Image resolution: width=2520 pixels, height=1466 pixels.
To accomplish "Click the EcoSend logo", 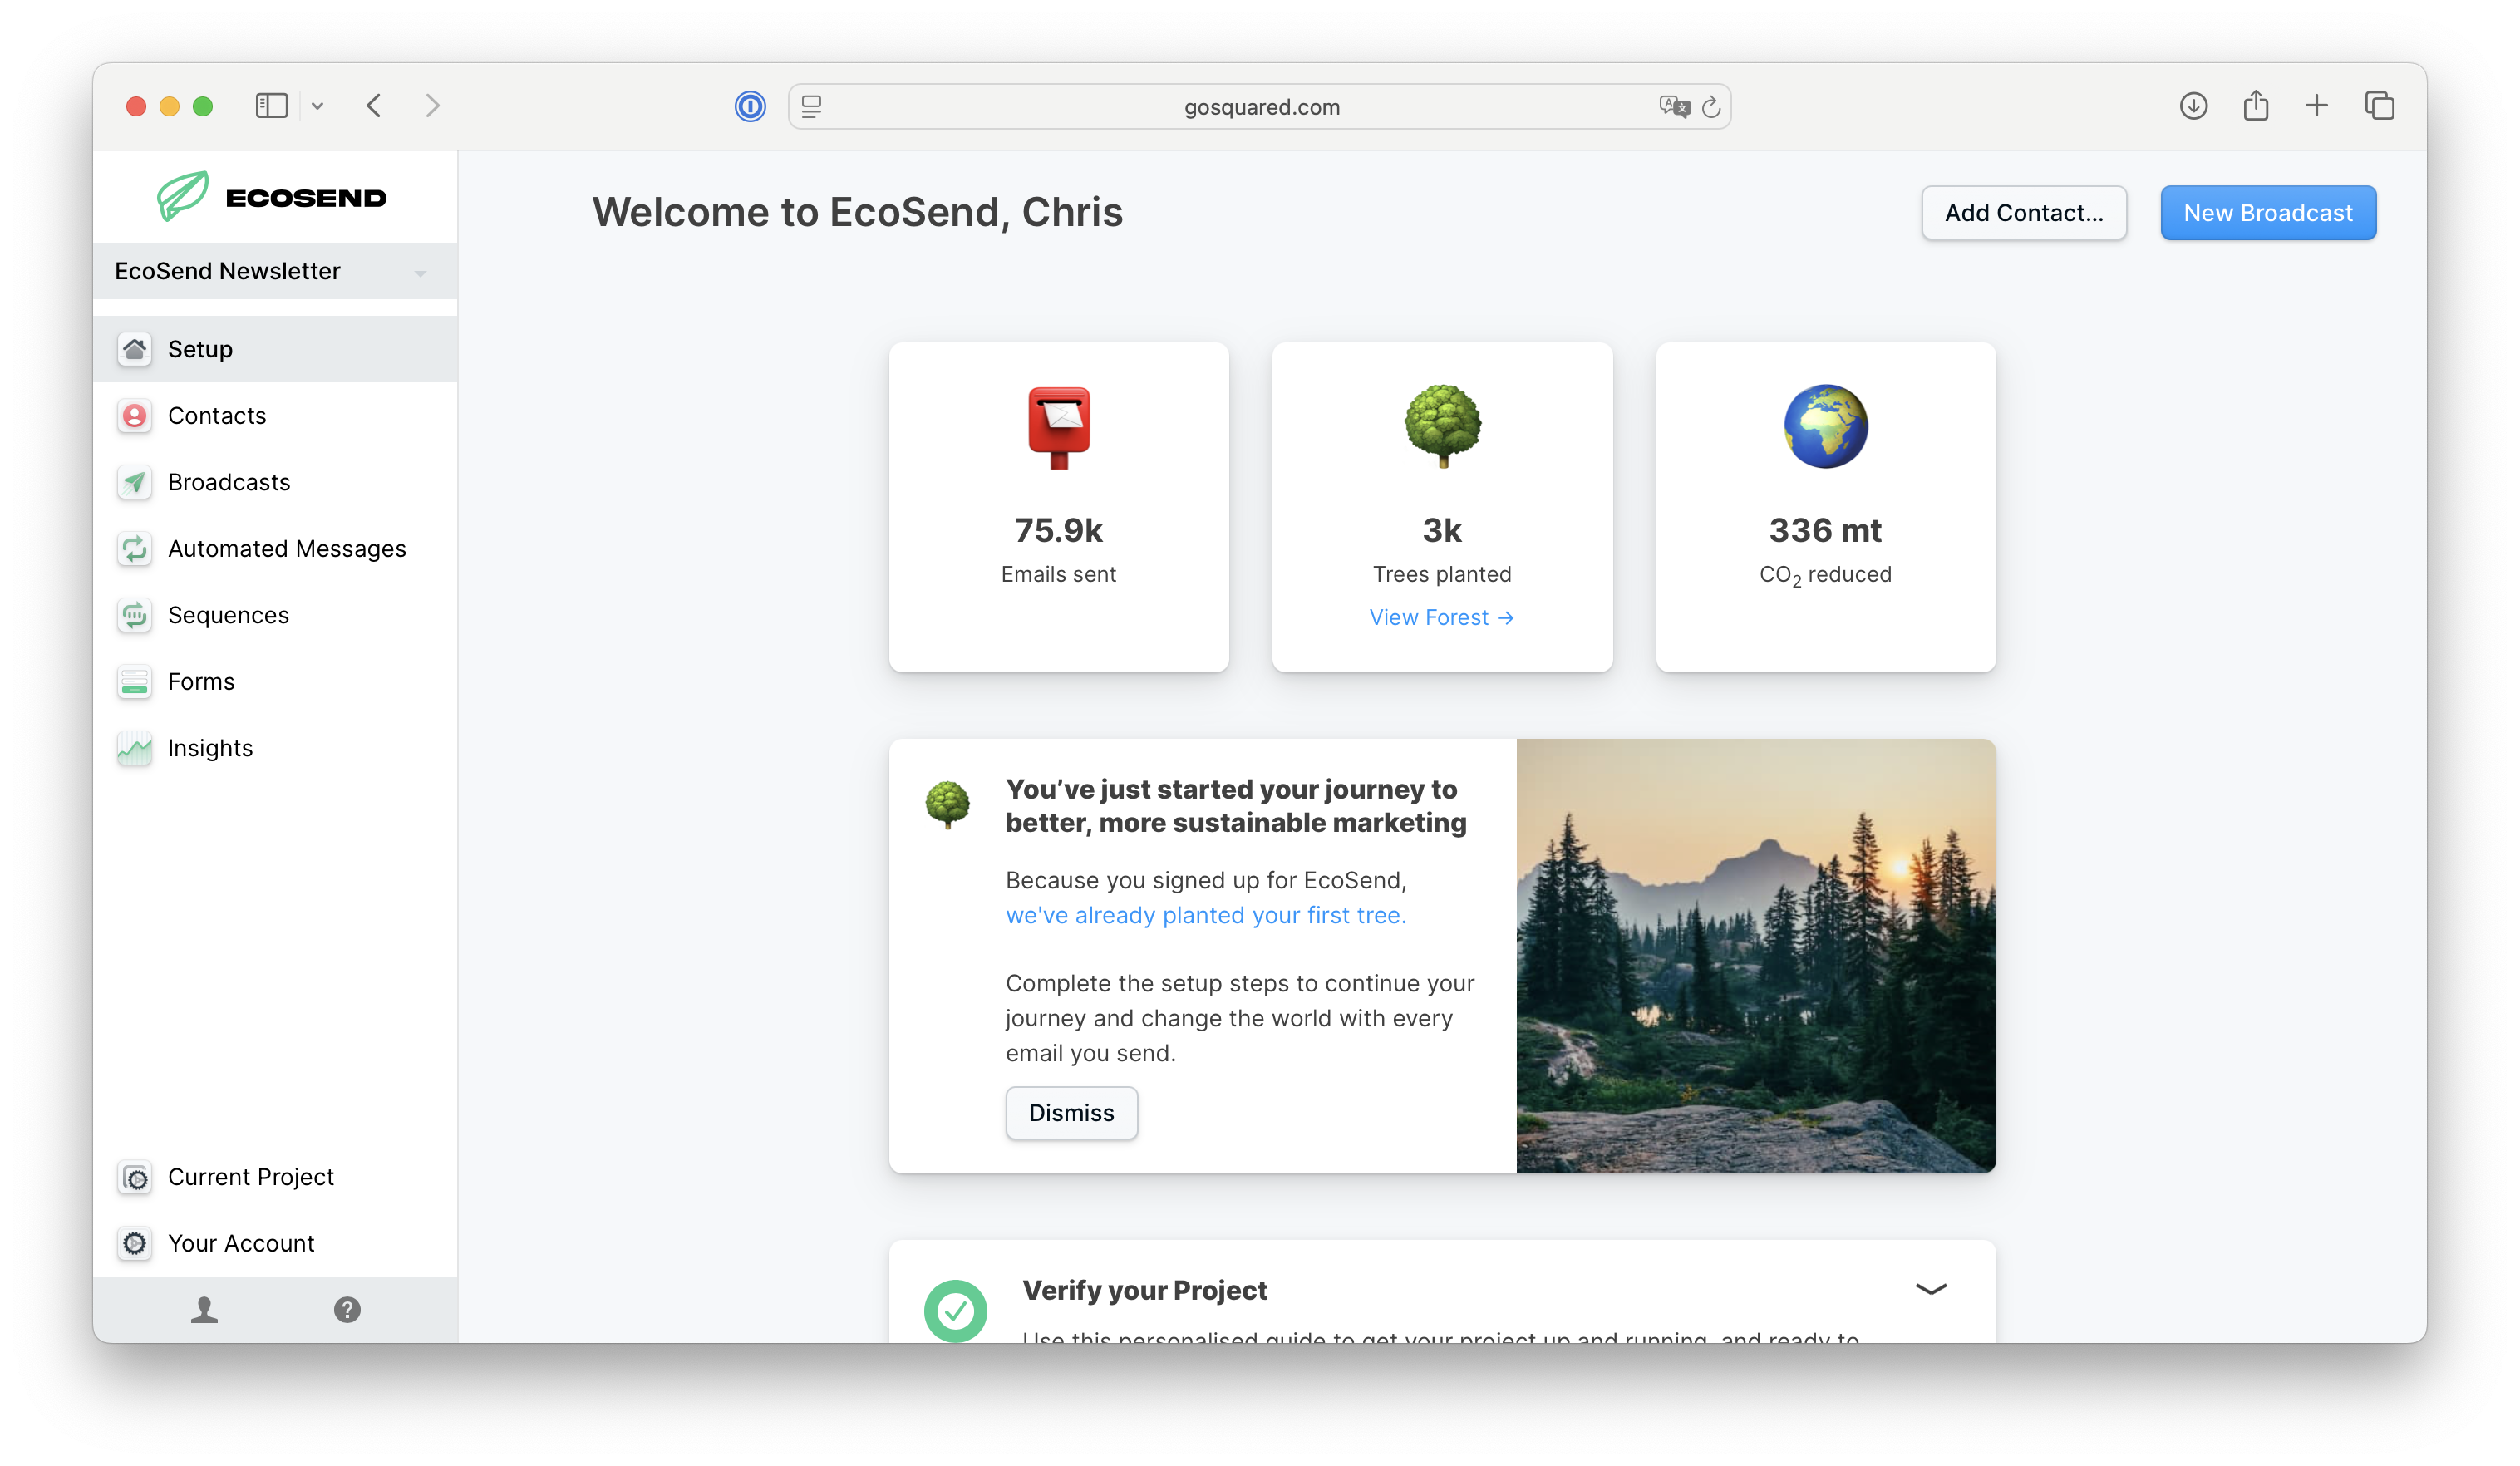I will click(x=272, y=196).
